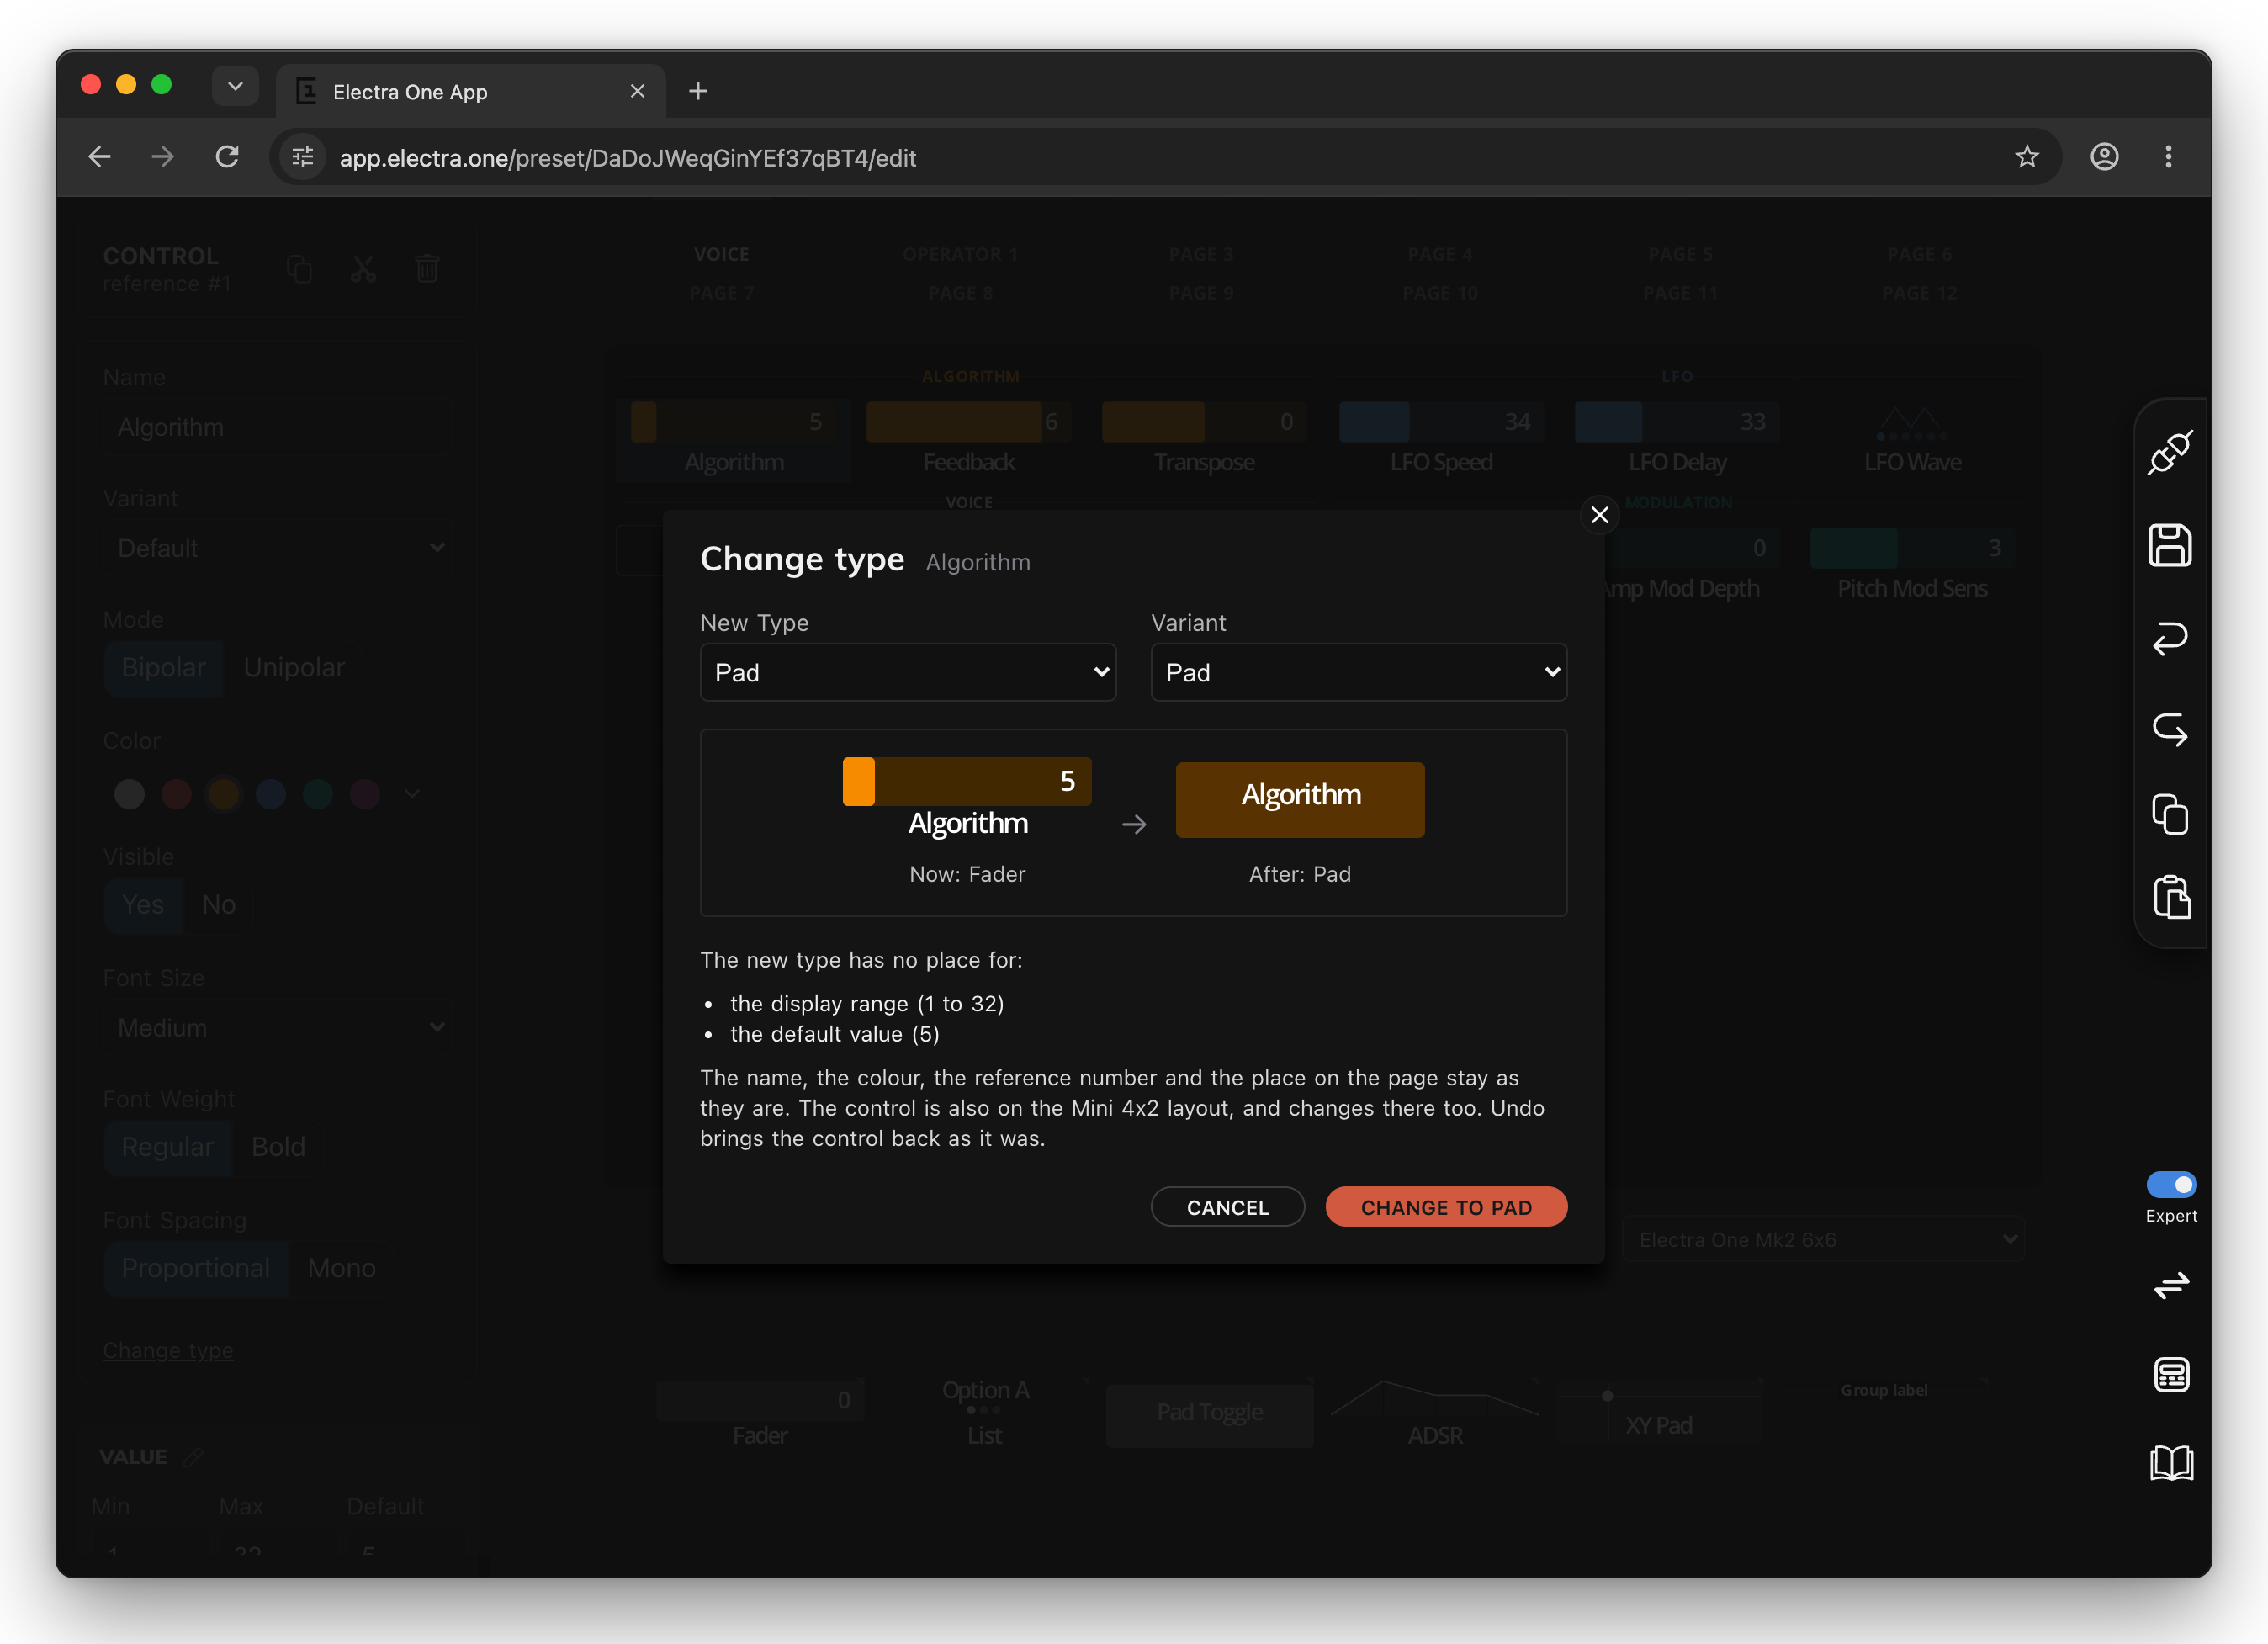2268x1644 pixels.
Task: Choose Regular font weight
Action: pyautogui.click(x=167, y=1146)
